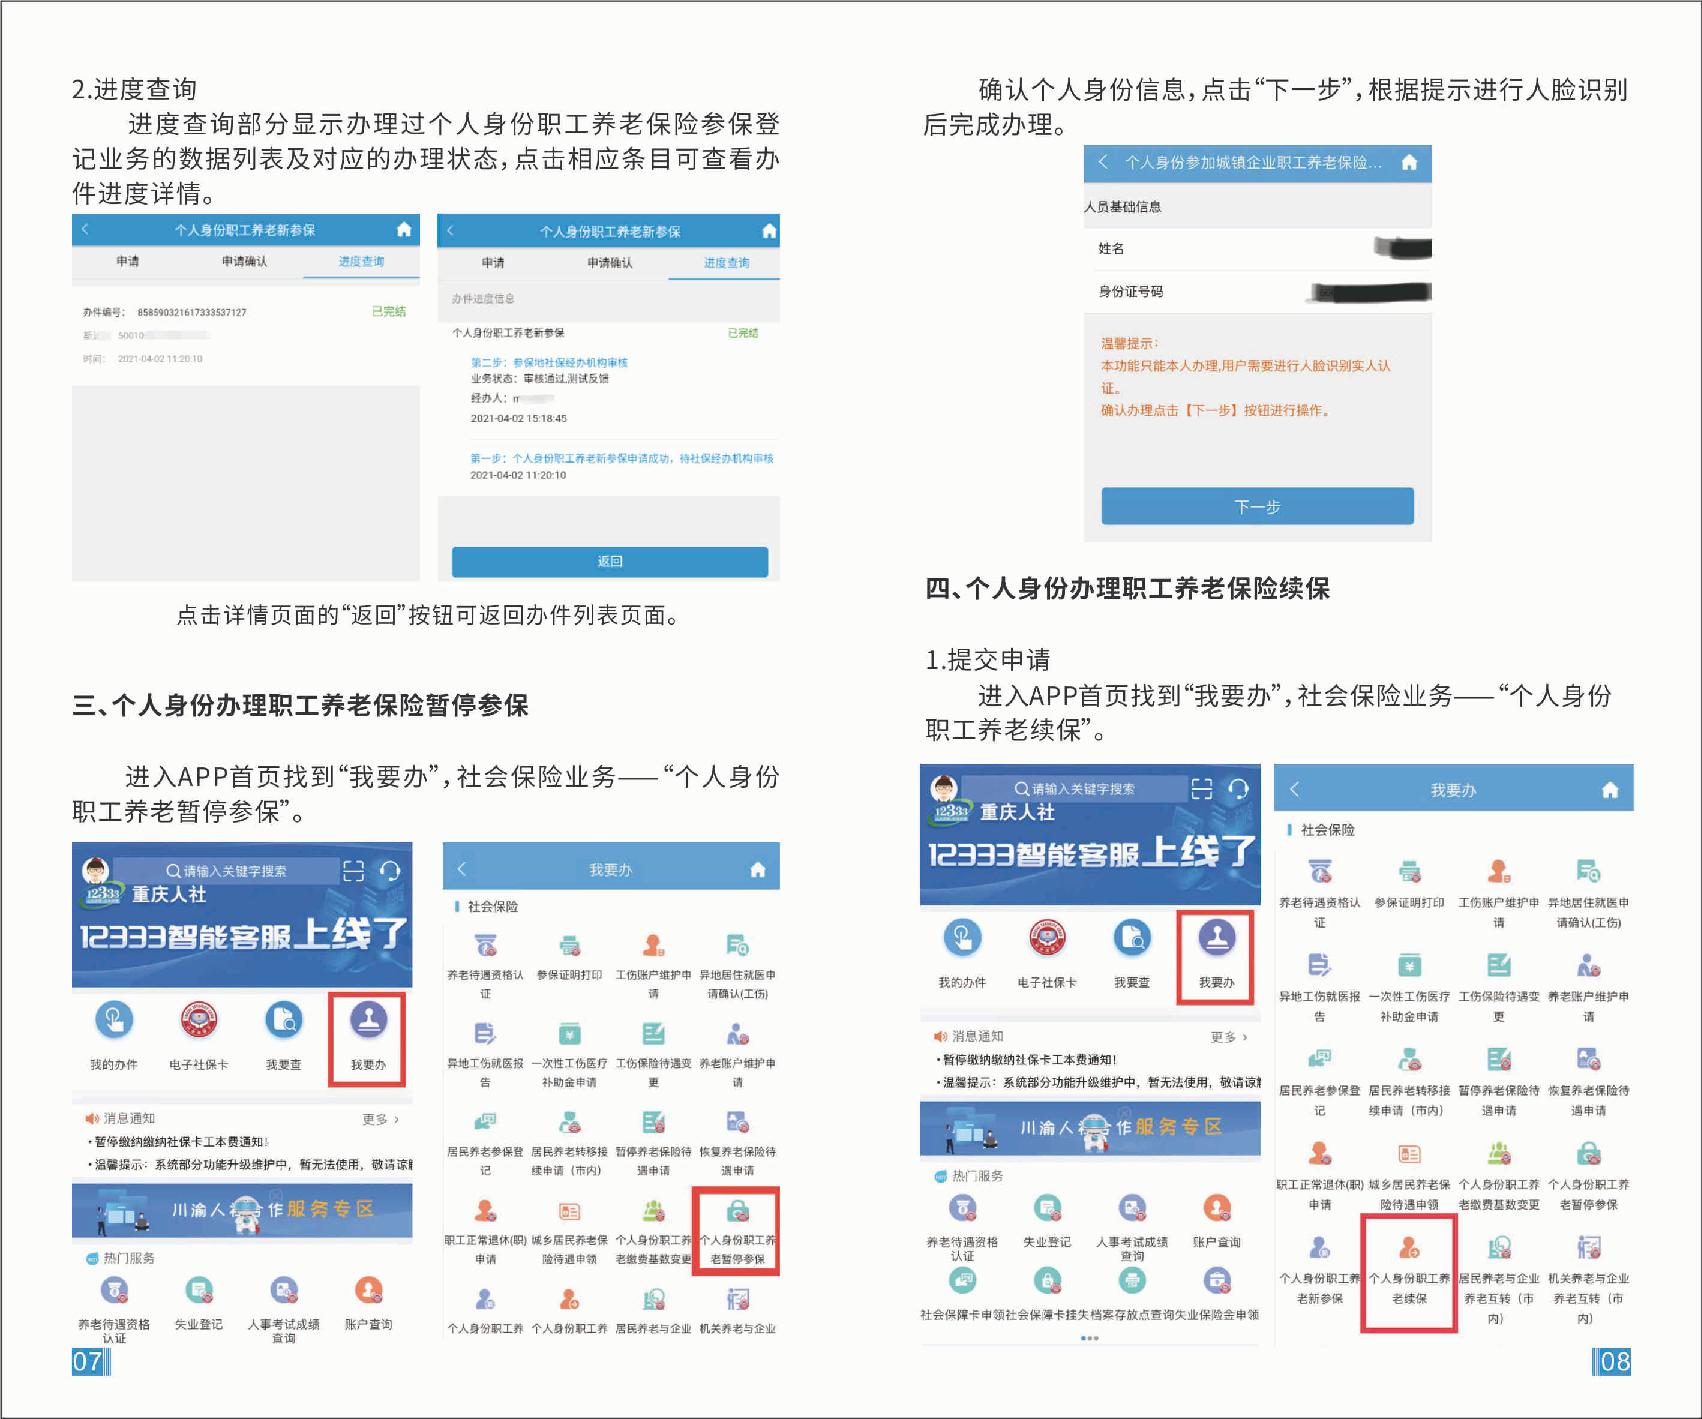
Task: Tap back chevron in 我要办 header on page 07
Action: pyautogui.click(x=462, y=869)
